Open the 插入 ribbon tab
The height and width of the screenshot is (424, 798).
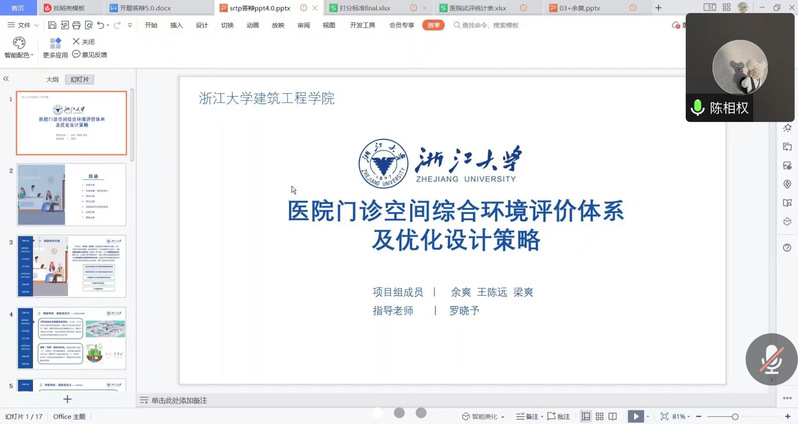[x=176, y=25]
